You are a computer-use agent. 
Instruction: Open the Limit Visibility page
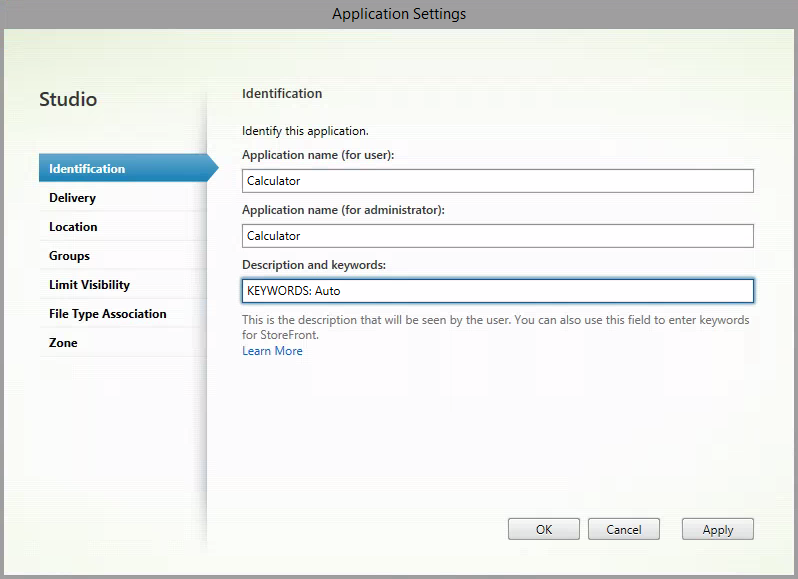(90, 285)
